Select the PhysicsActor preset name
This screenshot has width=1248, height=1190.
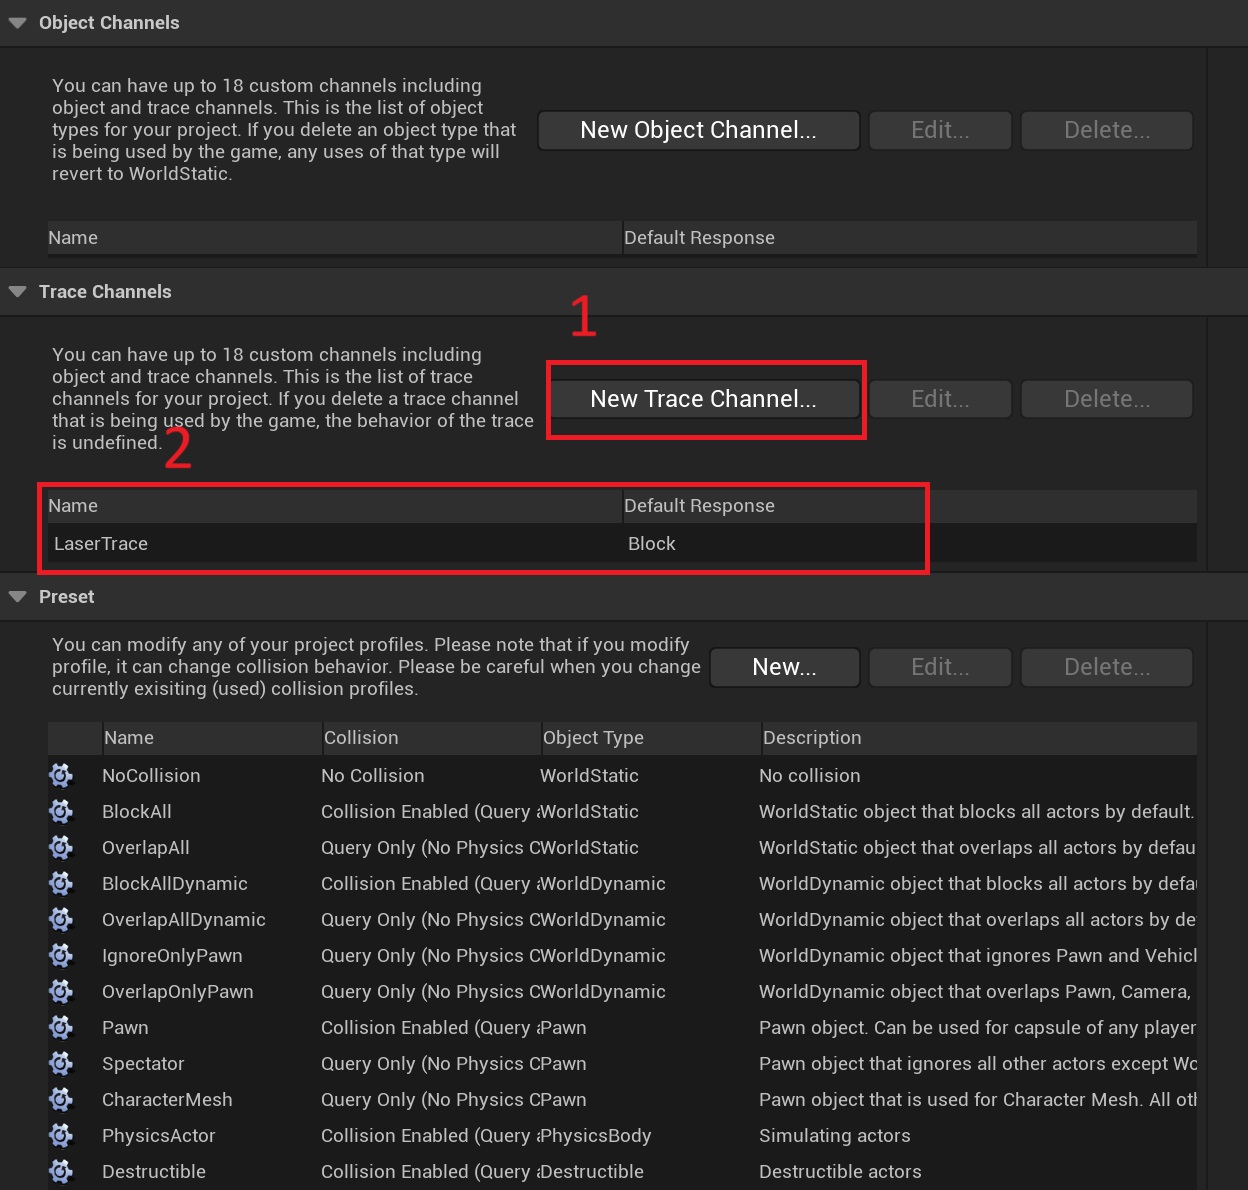[x=159, y=1136]
